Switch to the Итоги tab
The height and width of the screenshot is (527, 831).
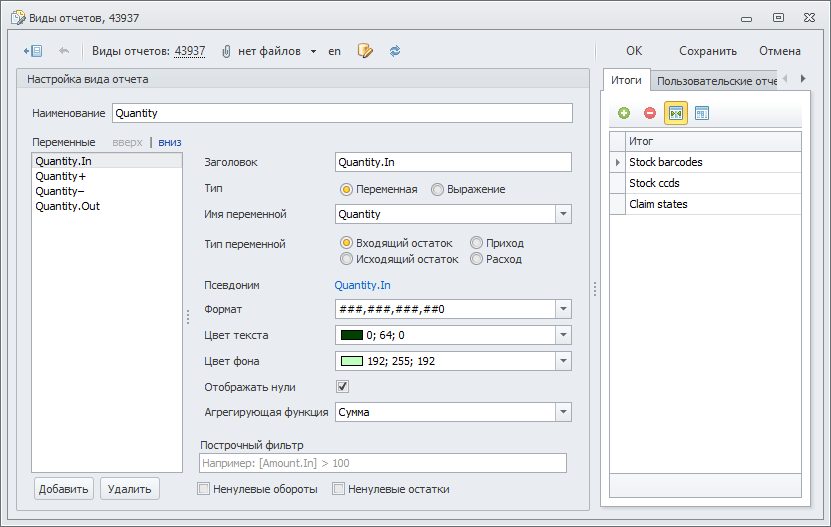[626, 81]
